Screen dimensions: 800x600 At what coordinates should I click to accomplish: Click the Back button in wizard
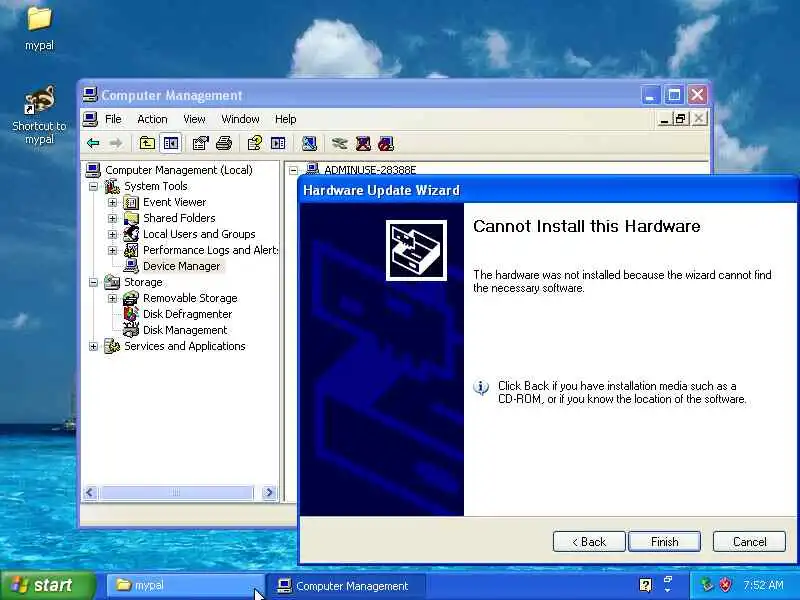pyautogui.click(x=589, y=541)
